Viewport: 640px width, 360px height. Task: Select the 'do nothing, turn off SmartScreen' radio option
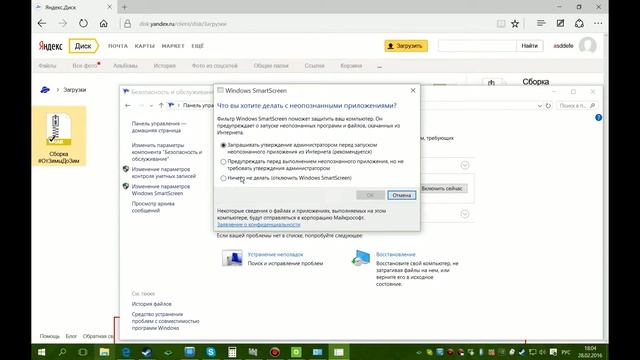pos(223,178)
